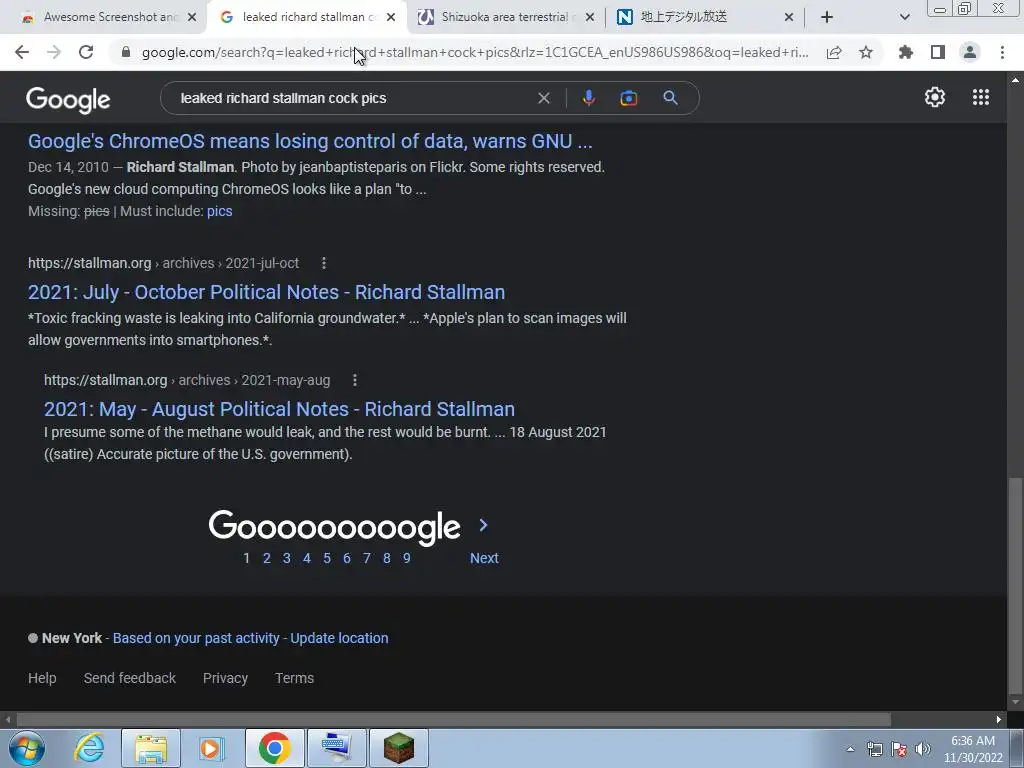Open May - August Political Notes result
1024x768 pixels.
point(280,409)
